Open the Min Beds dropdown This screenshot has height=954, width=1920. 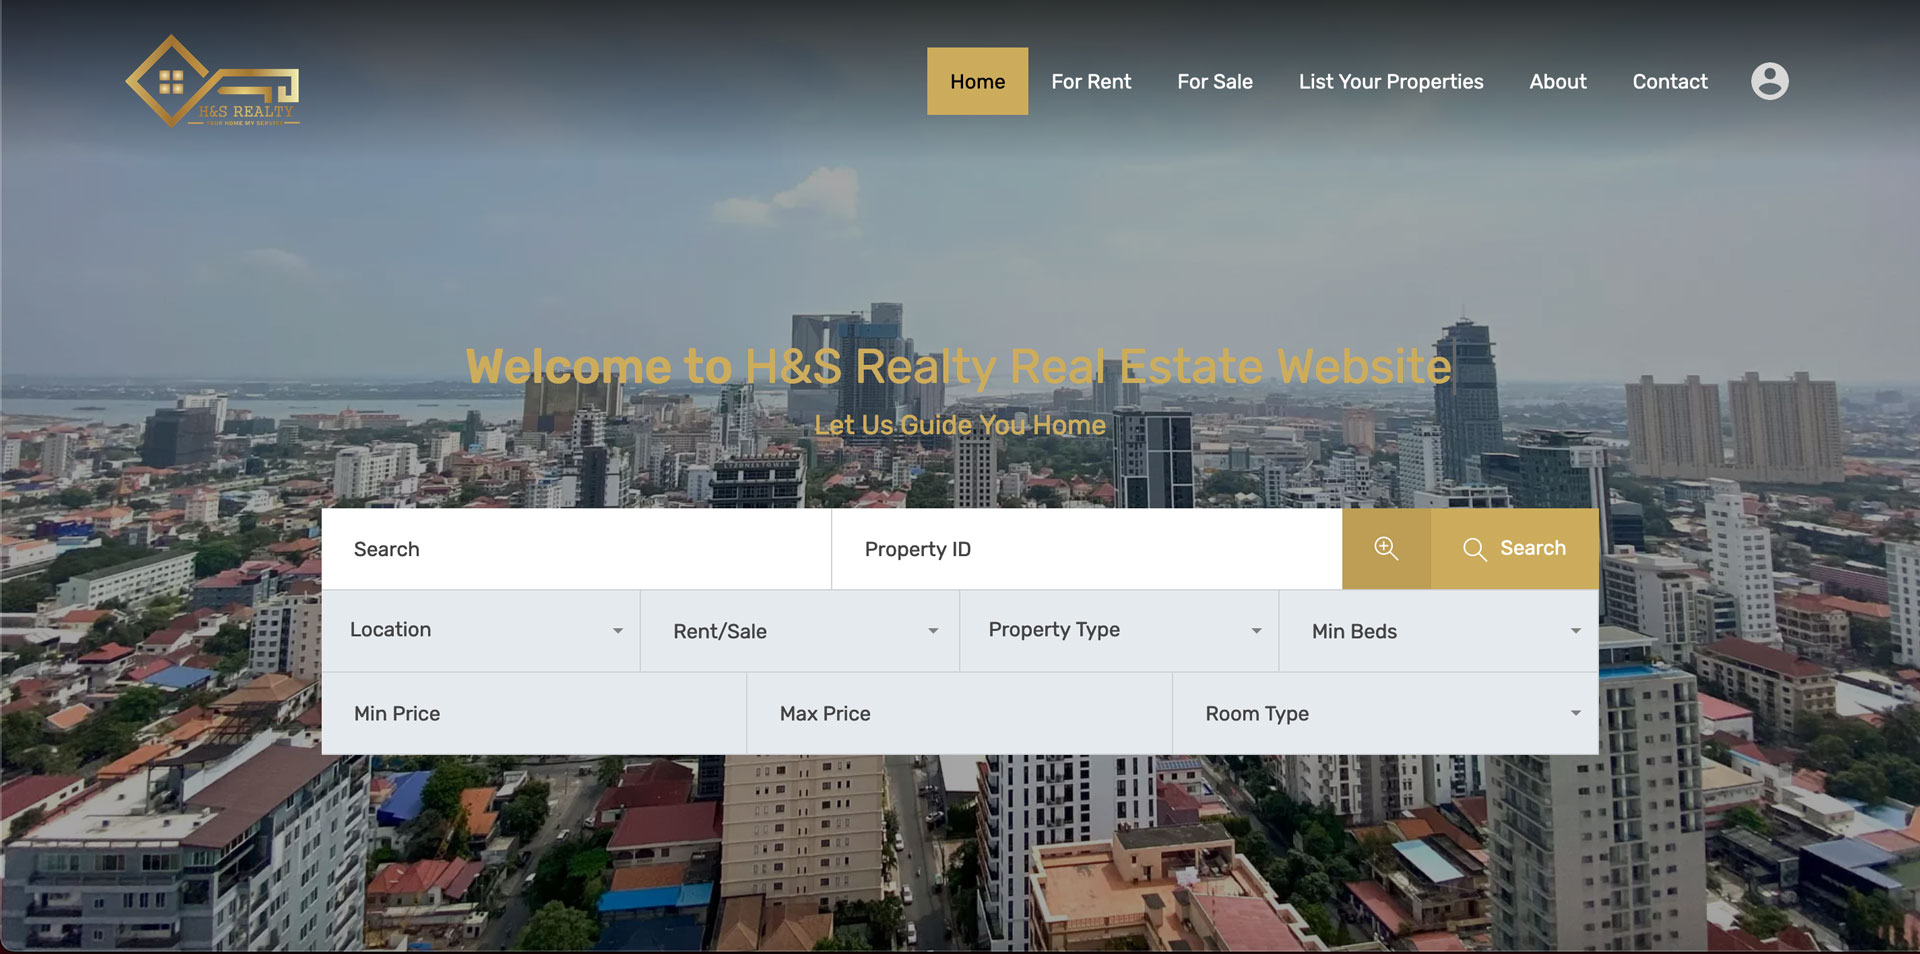1439,631
